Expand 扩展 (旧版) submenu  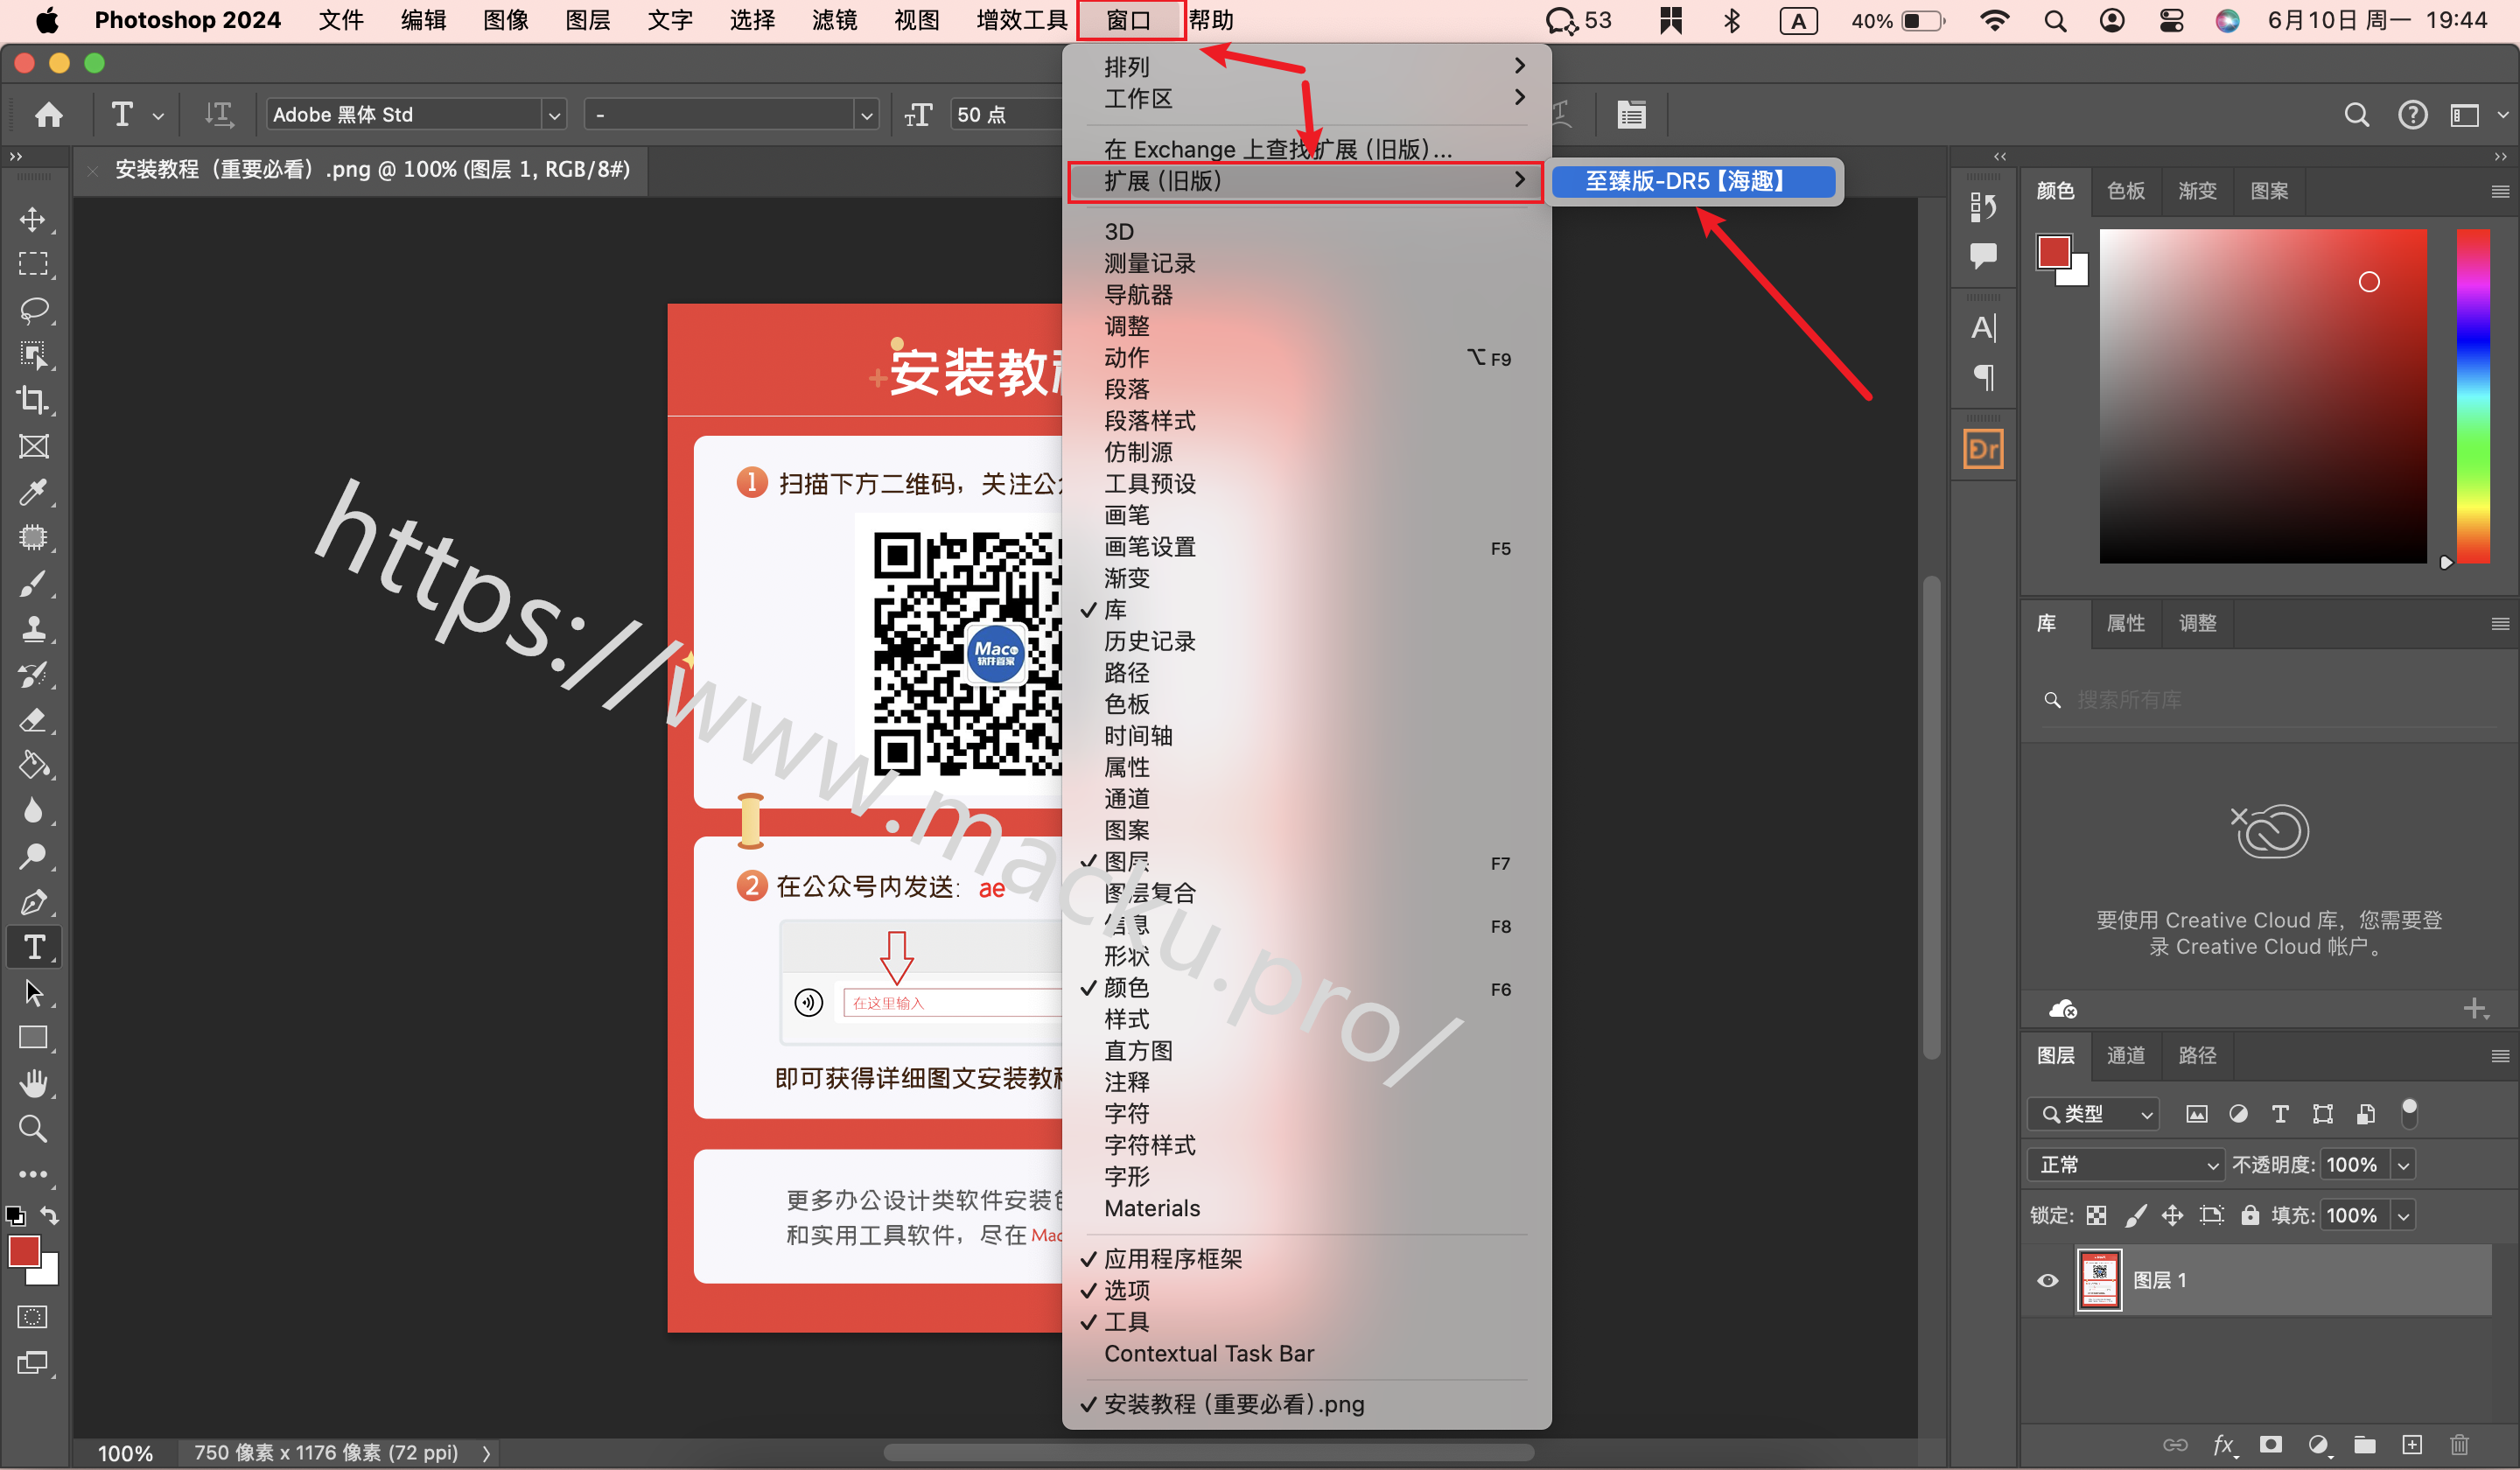pos(1306,181)
